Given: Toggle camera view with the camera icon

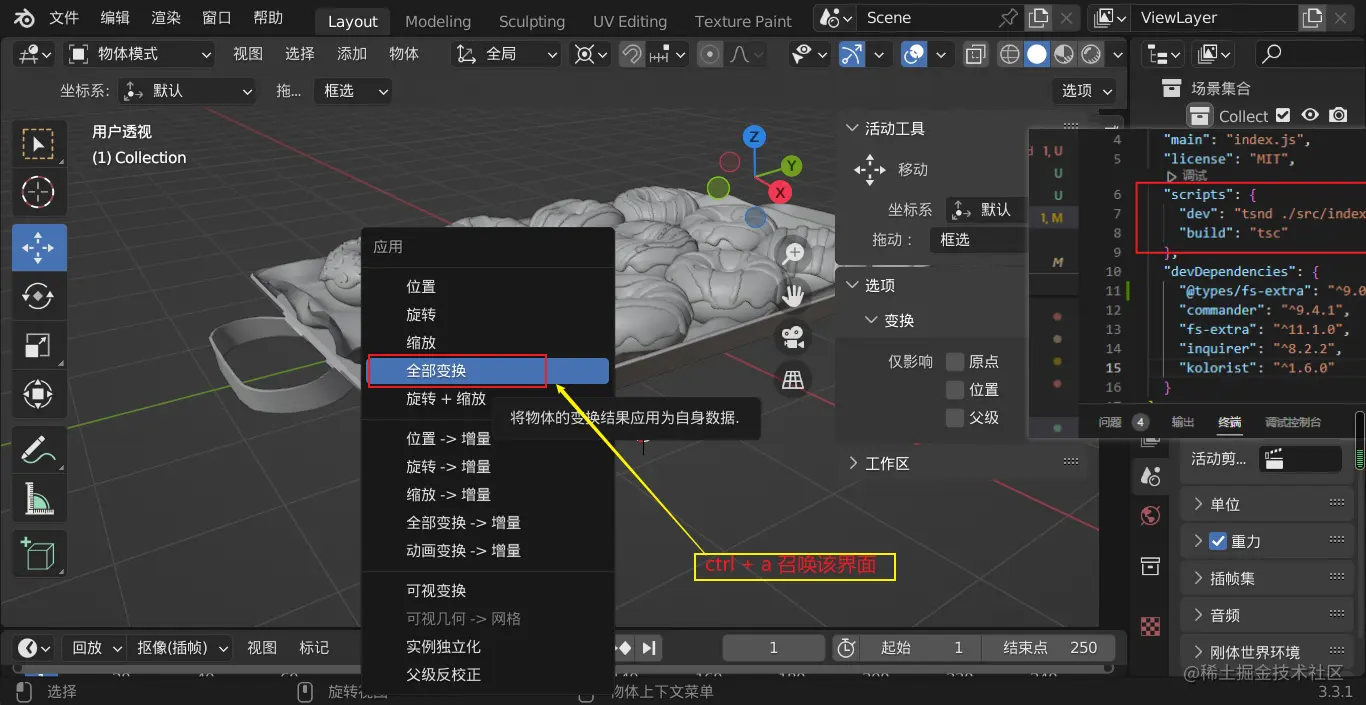Looking at the screenshot, I should 794,337.
